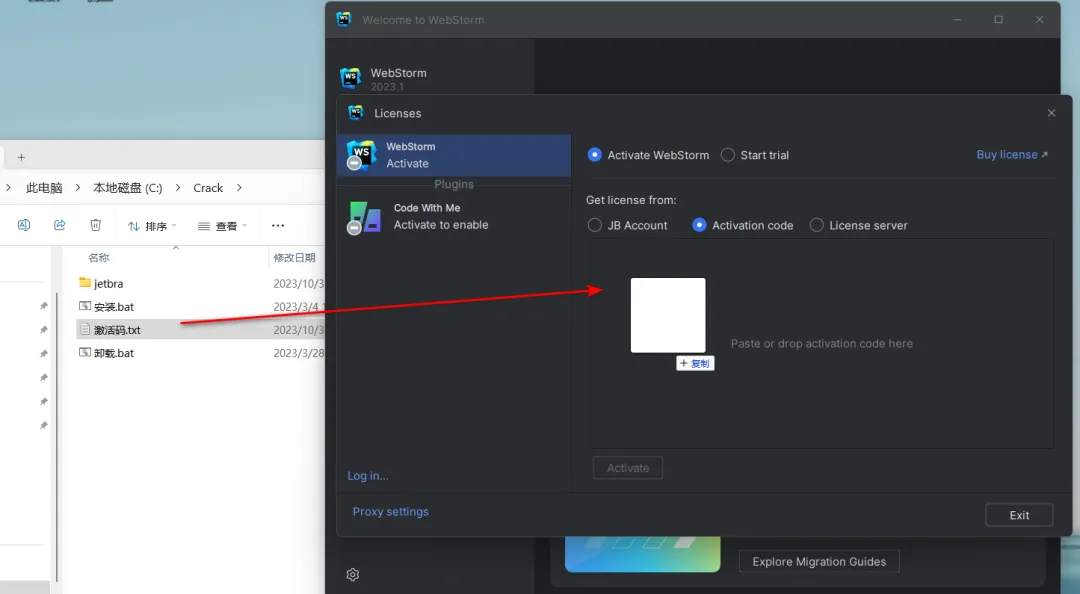1080x594 pixels.
Task: Open the three-dots more options menu in Explorer
Action: 278,225
